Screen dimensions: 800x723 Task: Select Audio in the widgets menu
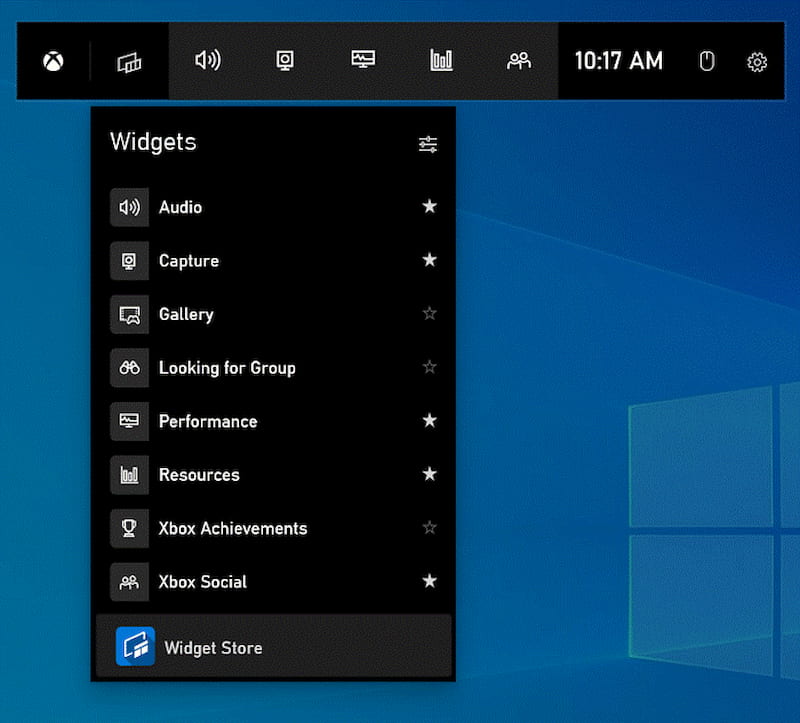273,207
